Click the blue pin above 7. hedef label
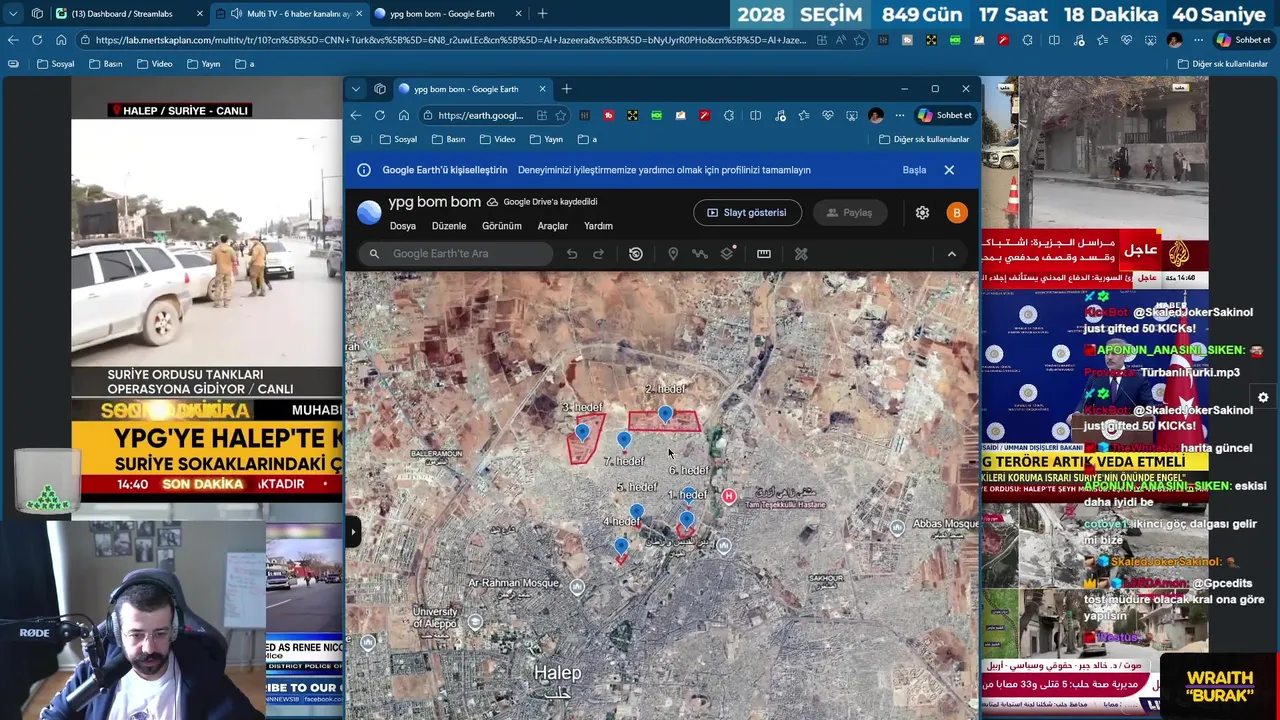 (624, 440)
